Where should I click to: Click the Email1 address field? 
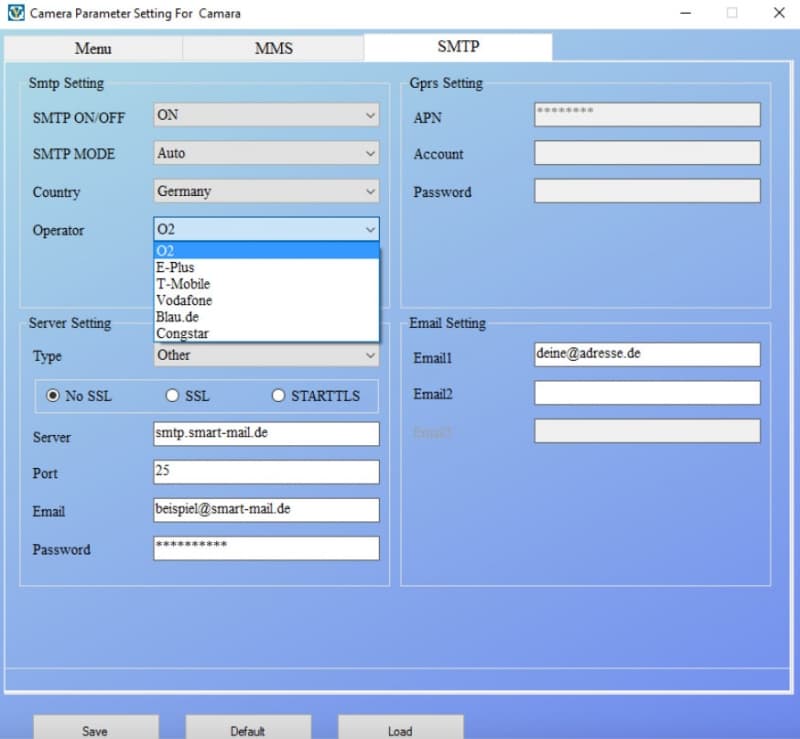click(x=647, y=355)
